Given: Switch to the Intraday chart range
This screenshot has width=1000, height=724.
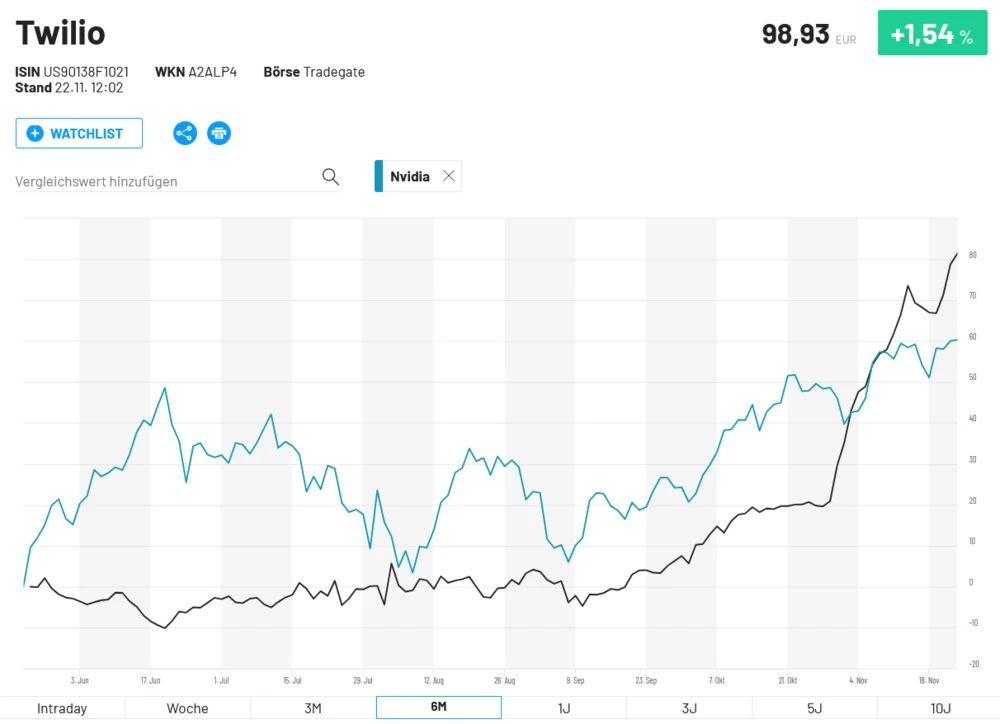Looking at the screenshot, I should pyautogui.click(x=62, y=708).
